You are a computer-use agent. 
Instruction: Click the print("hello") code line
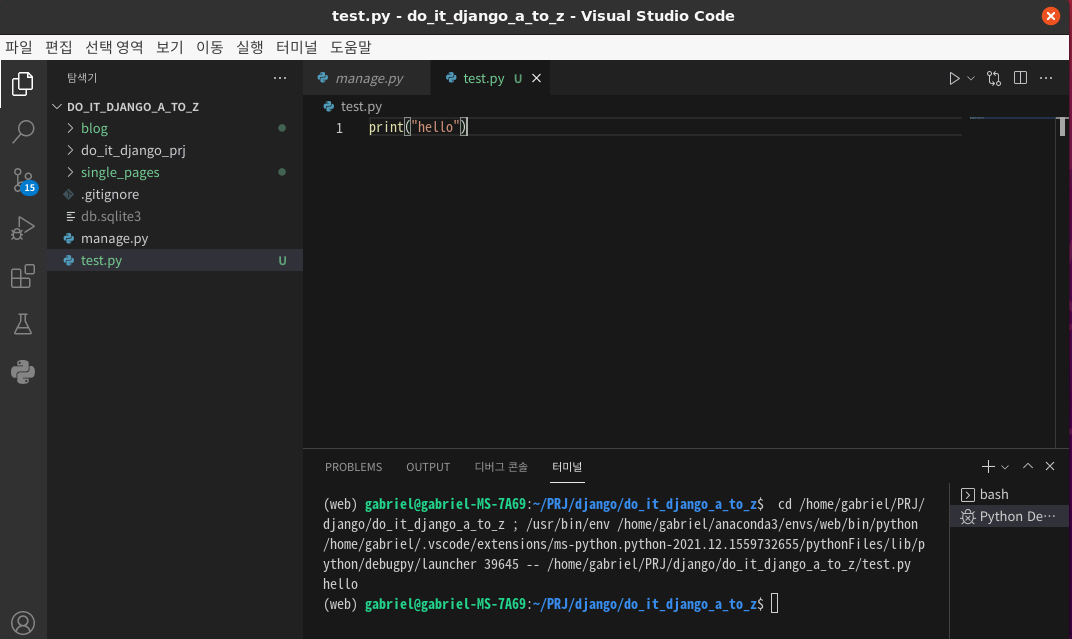418,127
